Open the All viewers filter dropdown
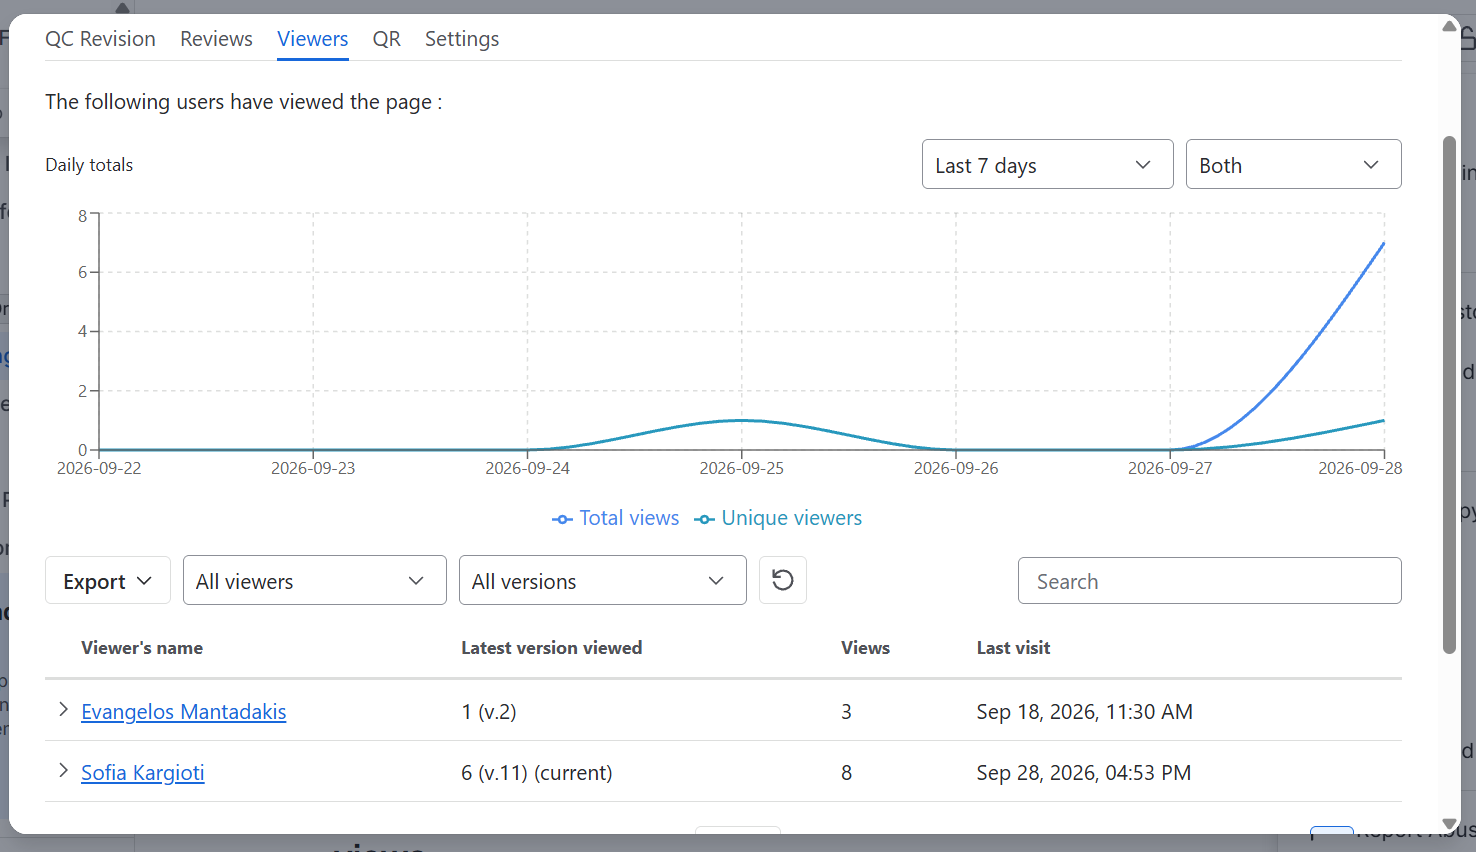This screenshot has width=1476, height=852. [x=314, y=581]
